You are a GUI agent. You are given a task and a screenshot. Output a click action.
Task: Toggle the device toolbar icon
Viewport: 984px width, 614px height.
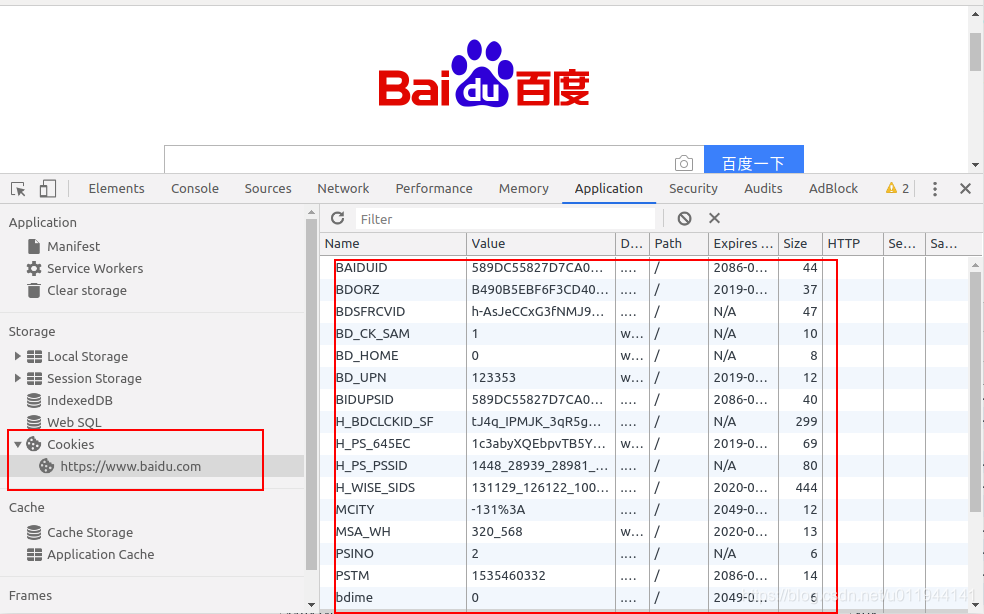[x=48, y=189]
